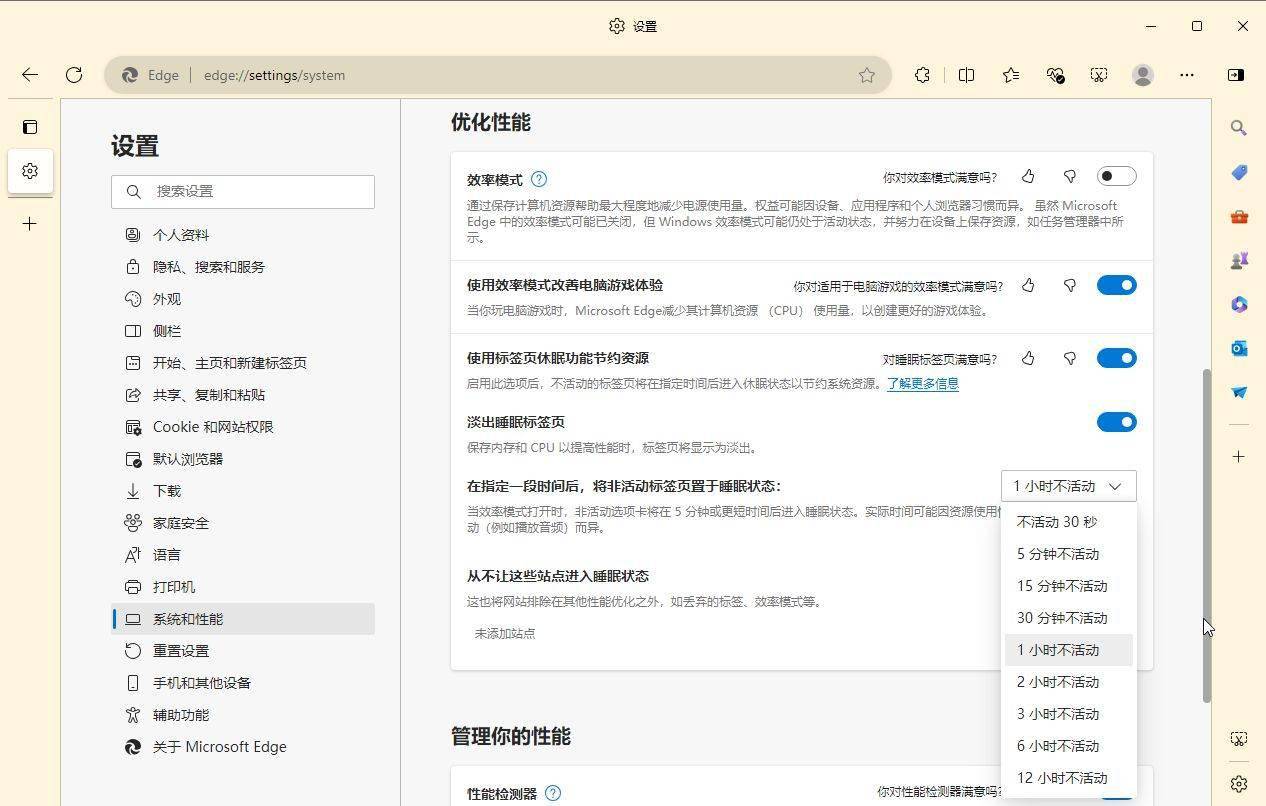Open 隐私、搜索和服务 settings section
This screenshot has height=806, width=1266.
tap(243, 267)
